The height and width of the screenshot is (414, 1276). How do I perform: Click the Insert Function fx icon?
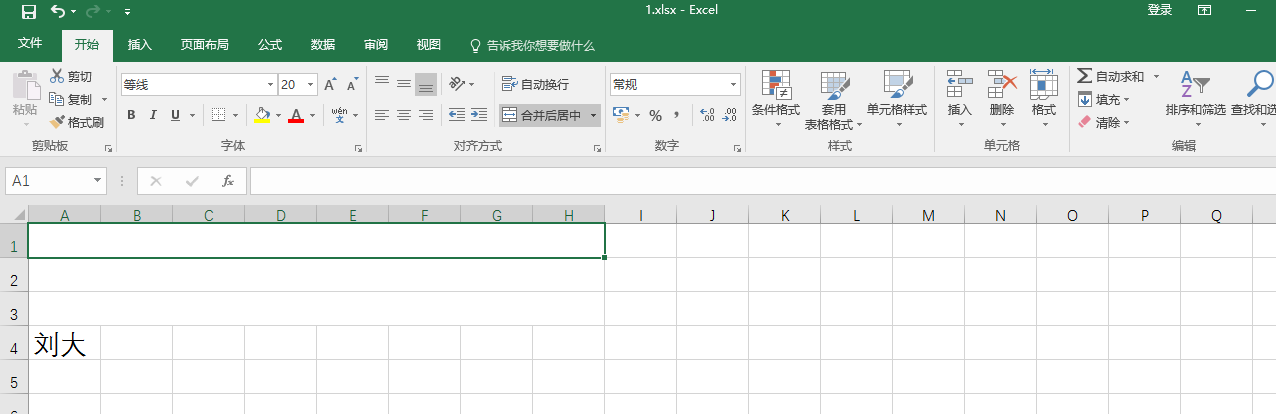(x=228, y=181)
